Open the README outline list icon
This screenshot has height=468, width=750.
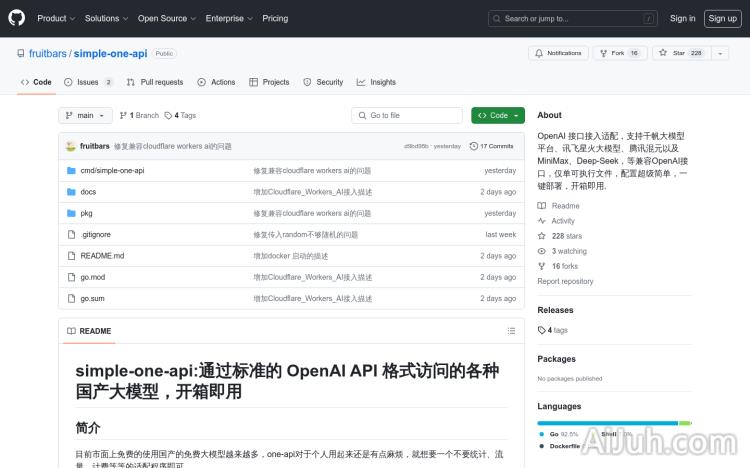[511, 331]
